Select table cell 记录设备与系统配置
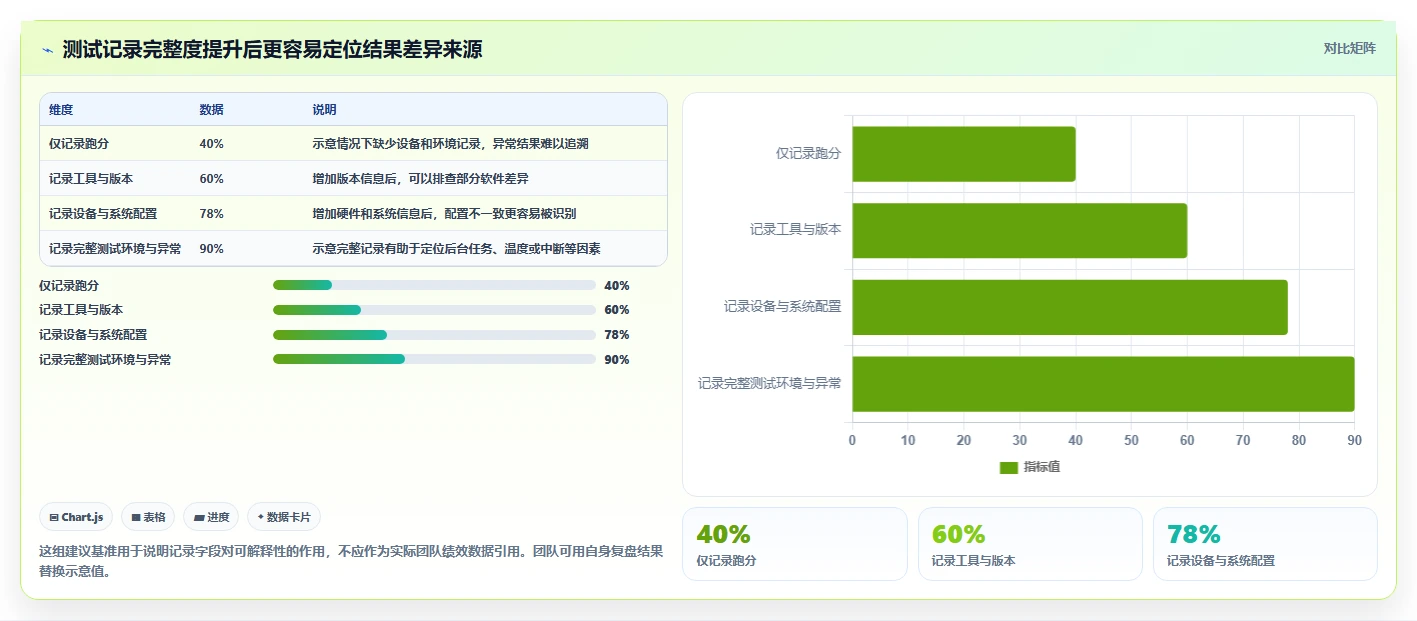This screenshot has height=621, width=1417. coord(103,214)
